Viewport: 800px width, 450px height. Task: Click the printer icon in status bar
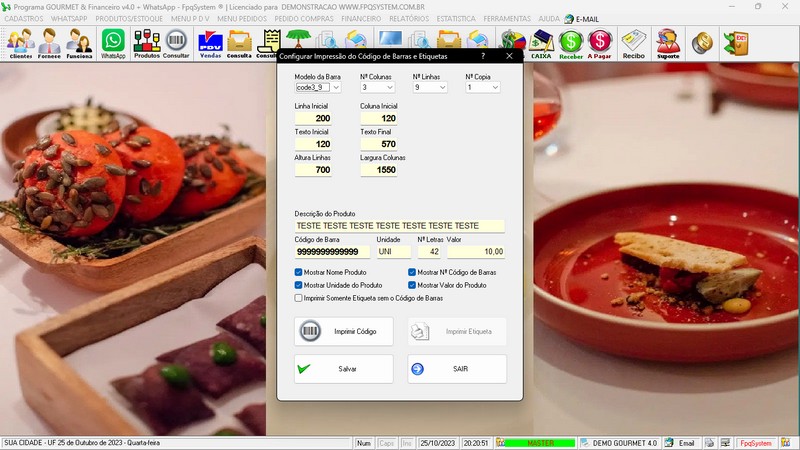710,443
